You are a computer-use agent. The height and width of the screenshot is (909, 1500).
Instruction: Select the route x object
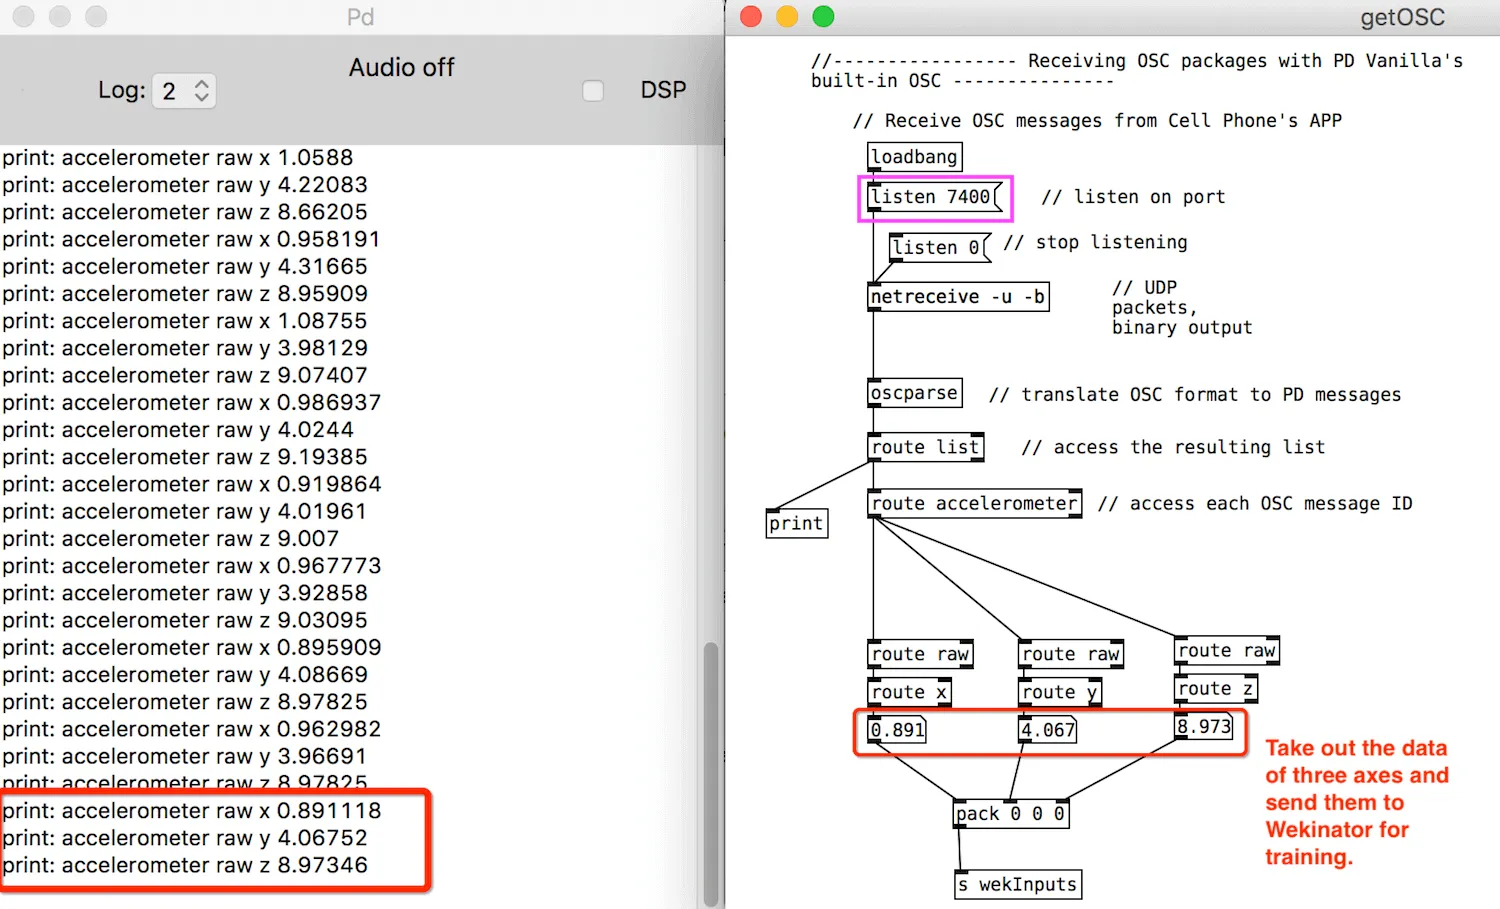pos(908,692)
